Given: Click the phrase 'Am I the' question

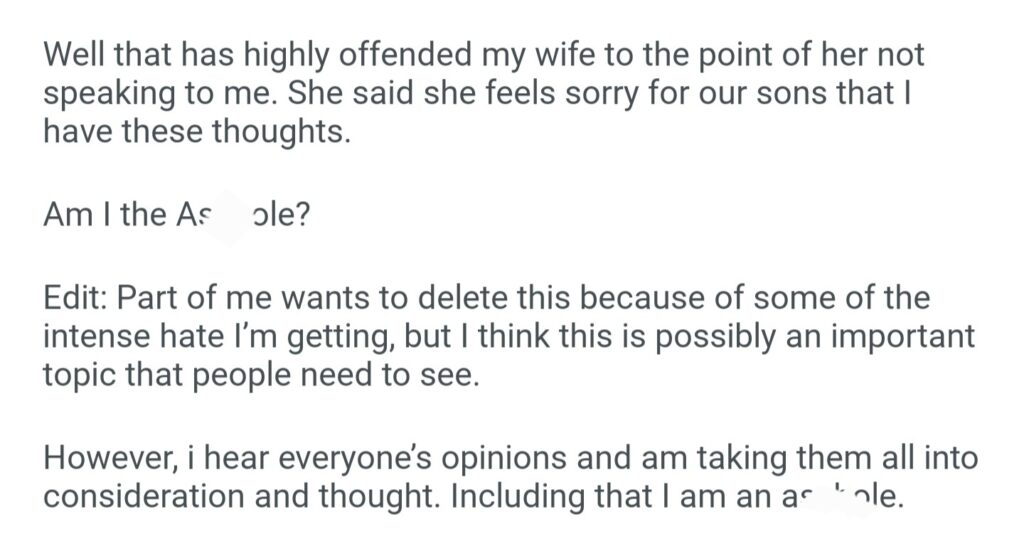Looking at the screenshot, I should point(106,215).
